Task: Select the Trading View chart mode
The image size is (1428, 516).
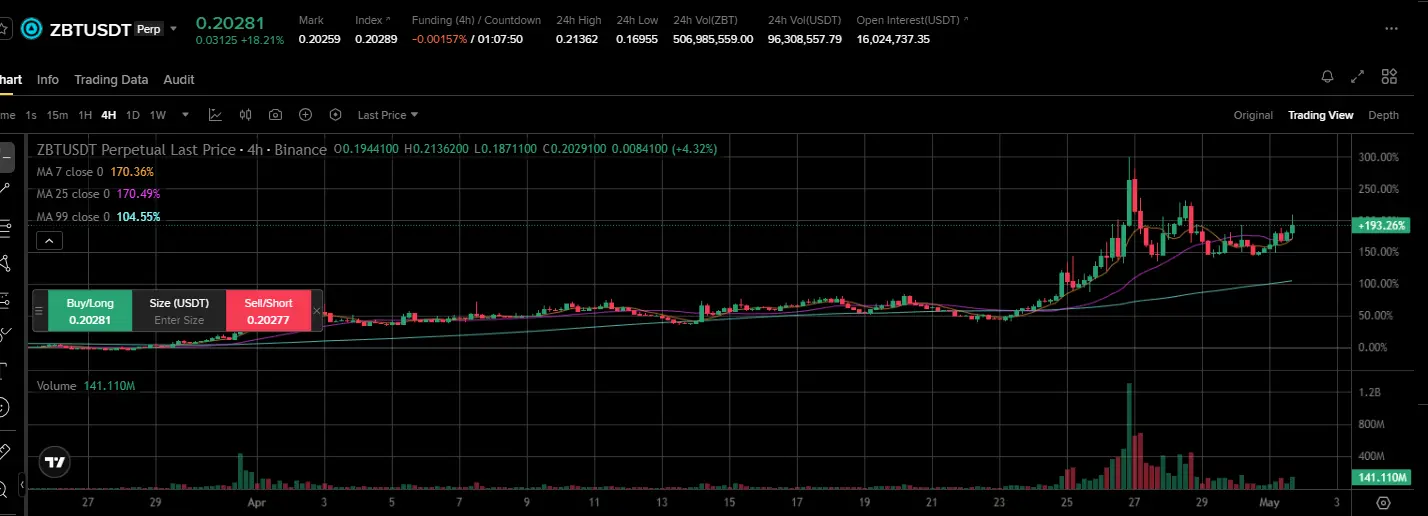Action: (1320, 115)
